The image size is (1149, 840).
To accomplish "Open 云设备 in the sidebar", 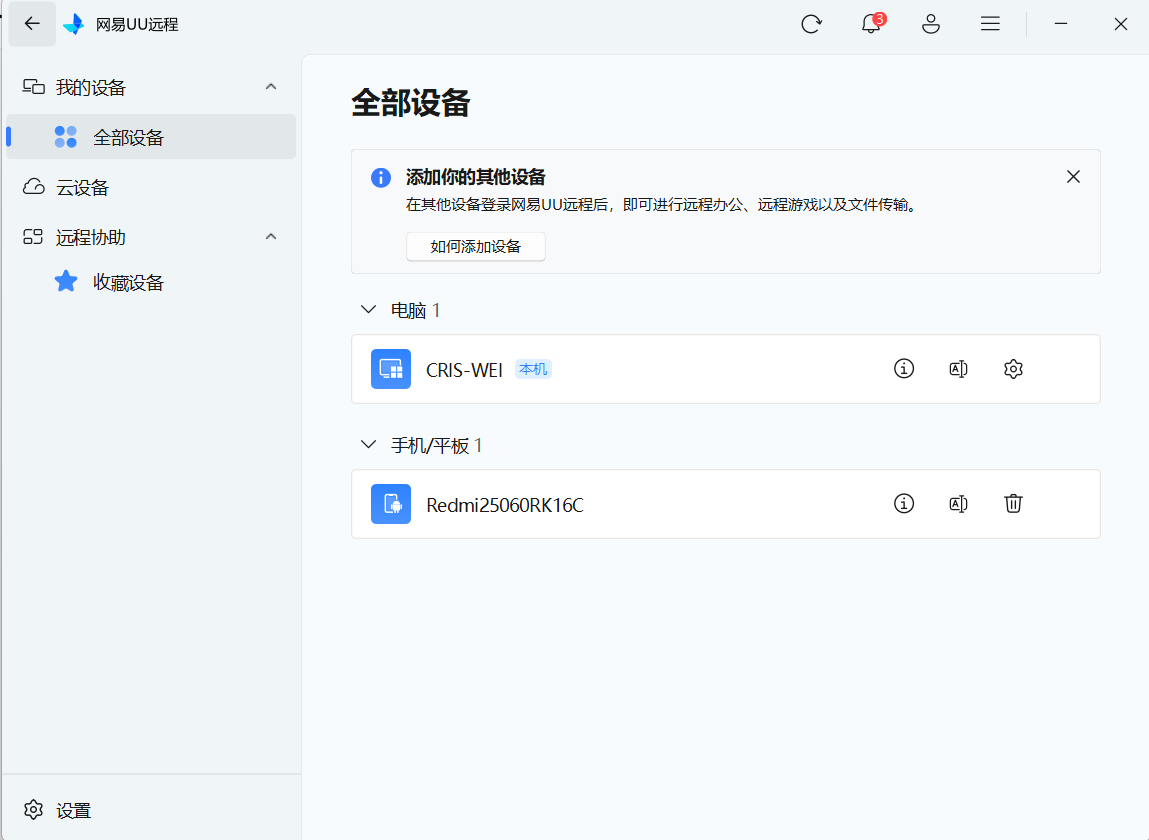I will click(x=151, y=187).
